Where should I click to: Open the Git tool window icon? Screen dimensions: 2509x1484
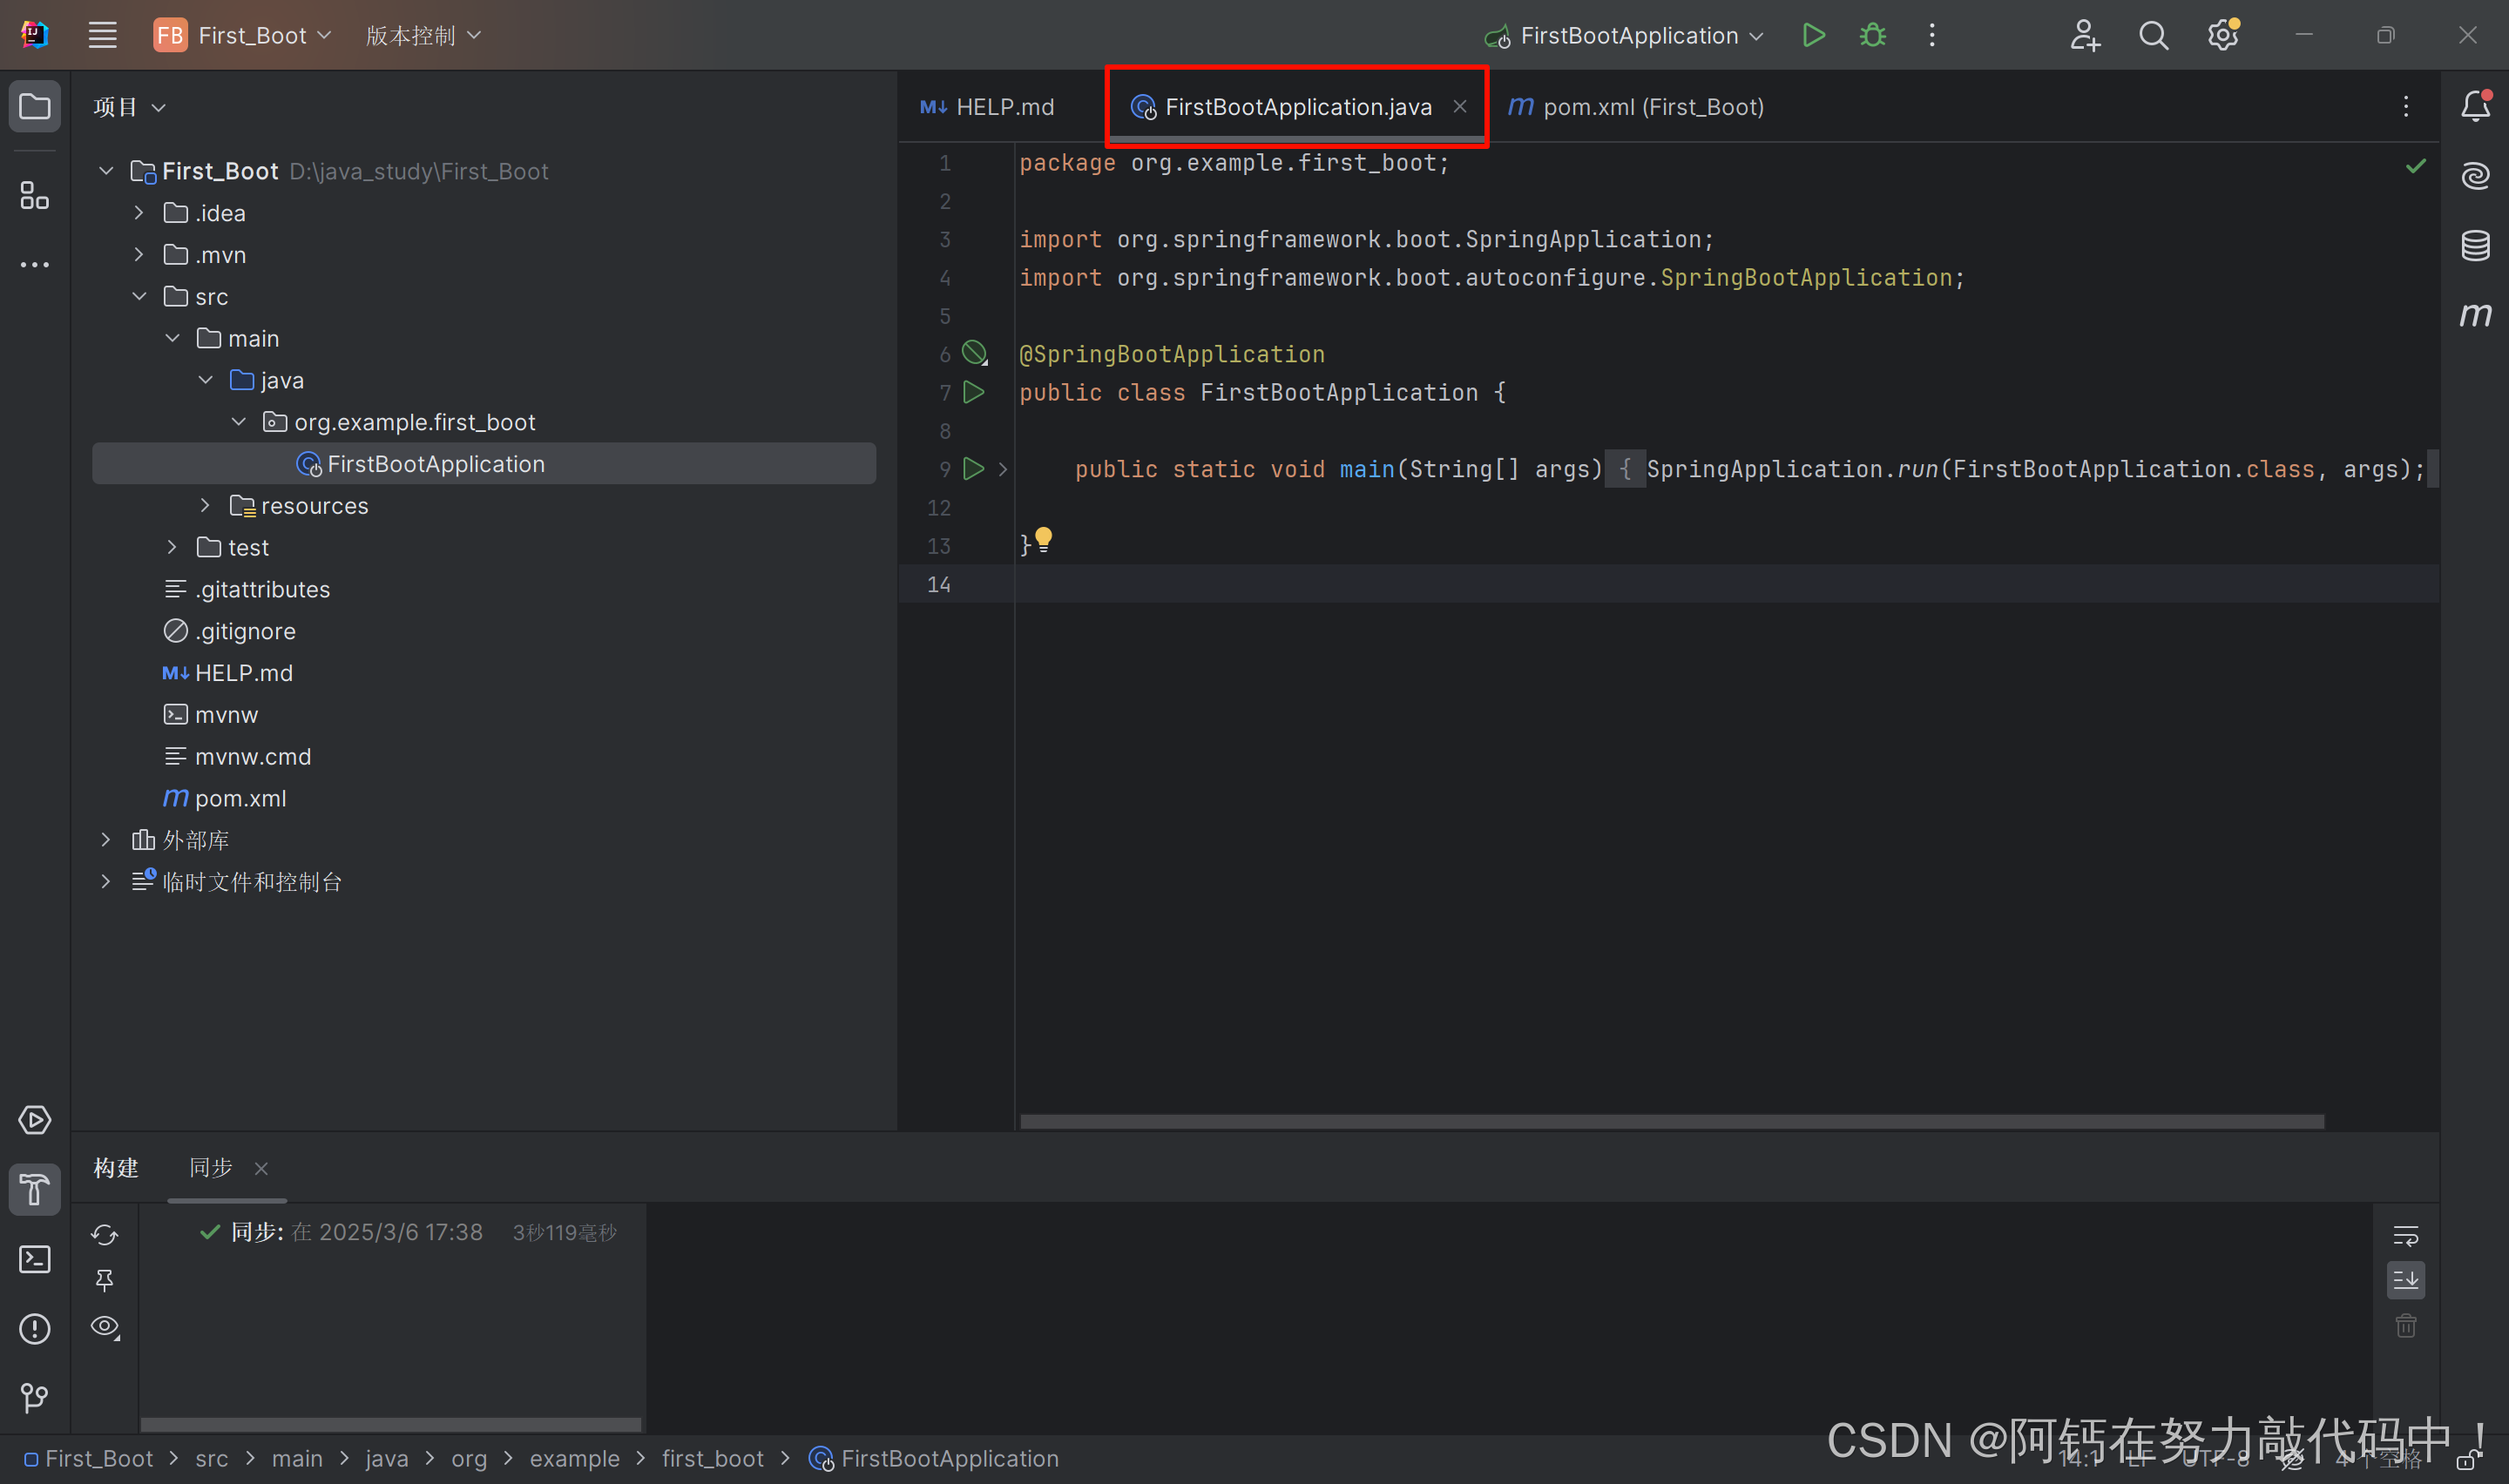[x=35, y=1397]
